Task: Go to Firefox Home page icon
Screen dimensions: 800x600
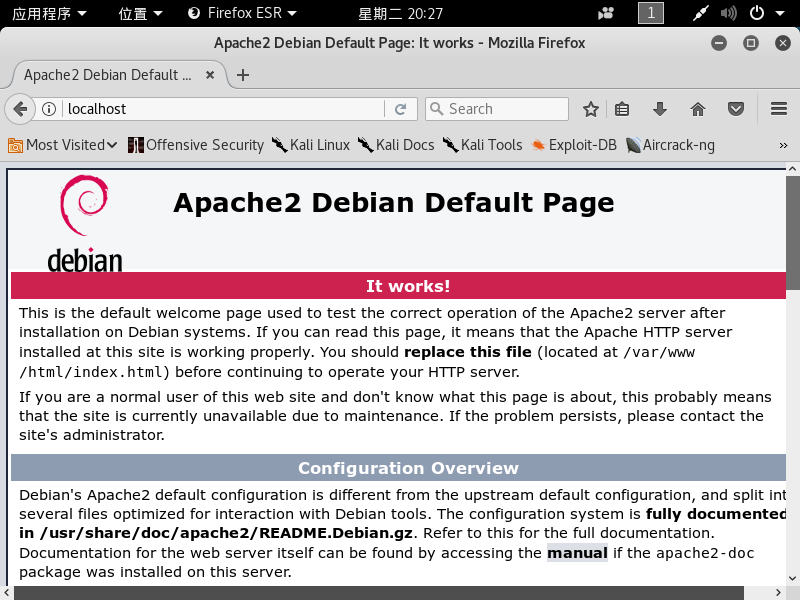Action: click(x=698, y=109)
